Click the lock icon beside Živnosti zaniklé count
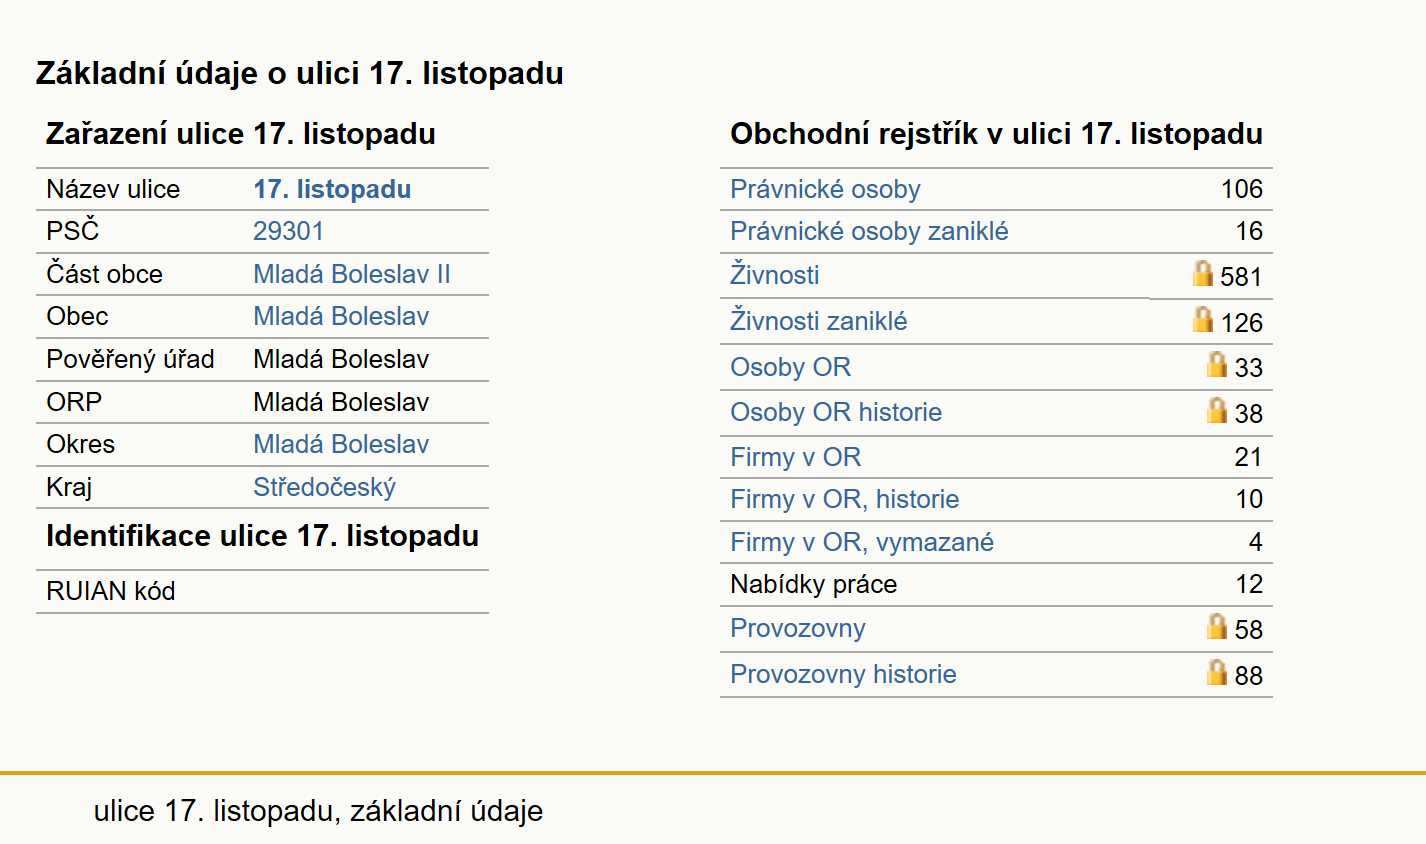The image size is (1426, 844). click(1203, 319)
